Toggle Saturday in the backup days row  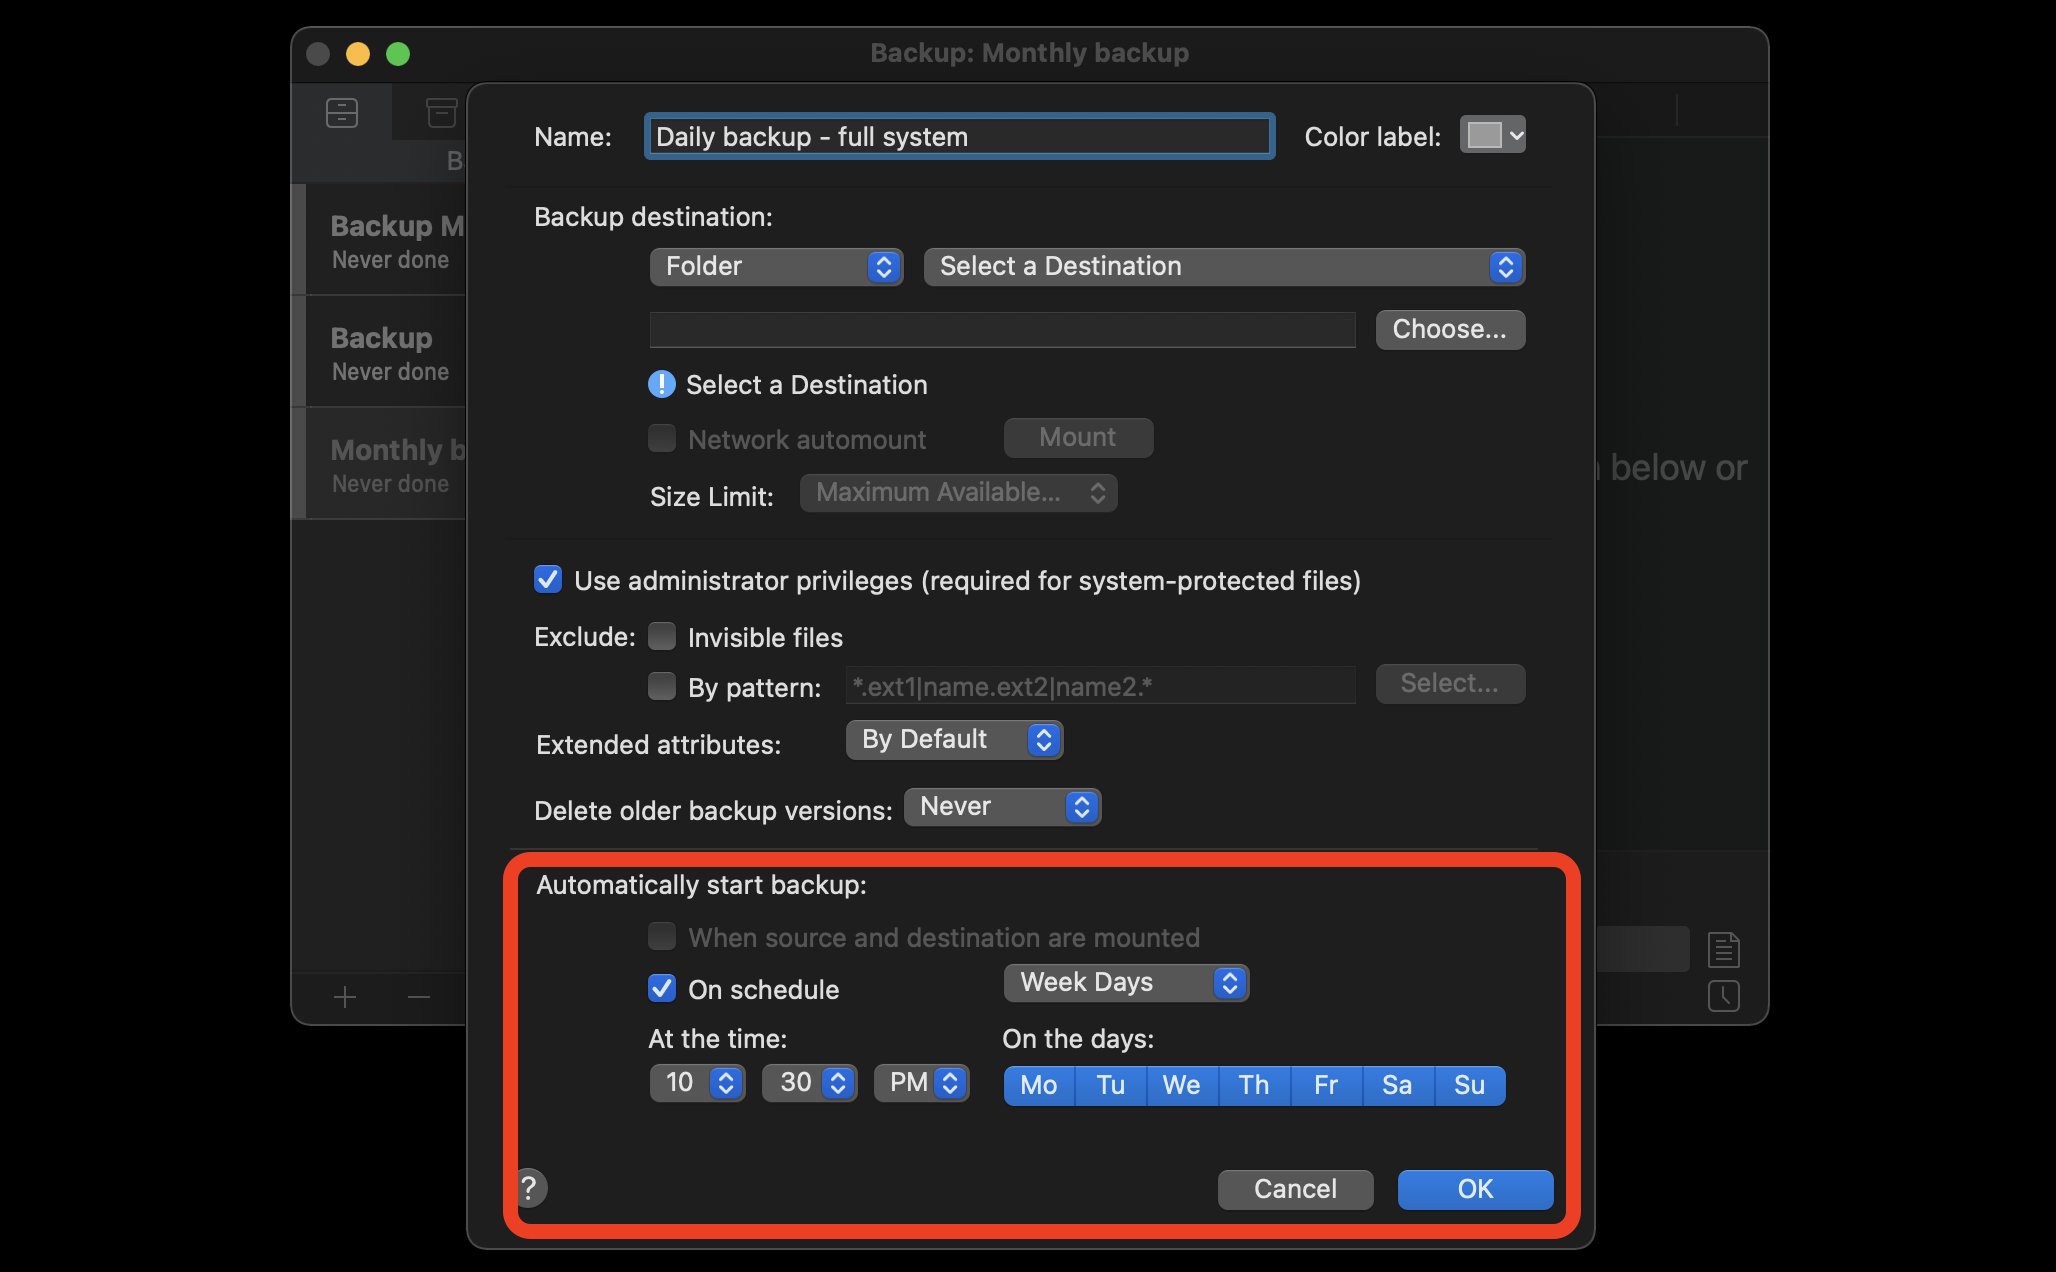[1397, 1085]
